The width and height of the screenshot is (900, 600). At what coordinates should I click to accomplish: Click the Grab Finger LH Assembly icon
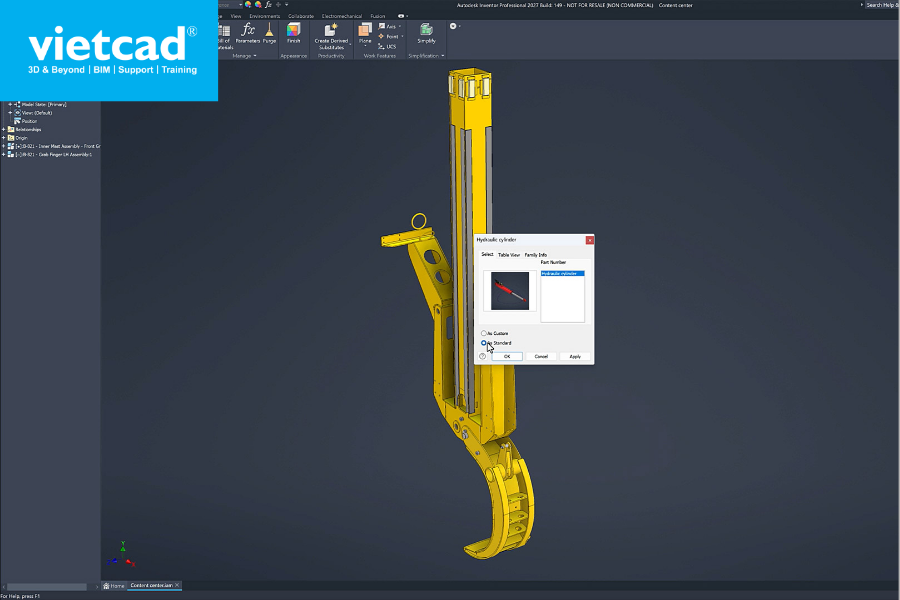point(11,154)
